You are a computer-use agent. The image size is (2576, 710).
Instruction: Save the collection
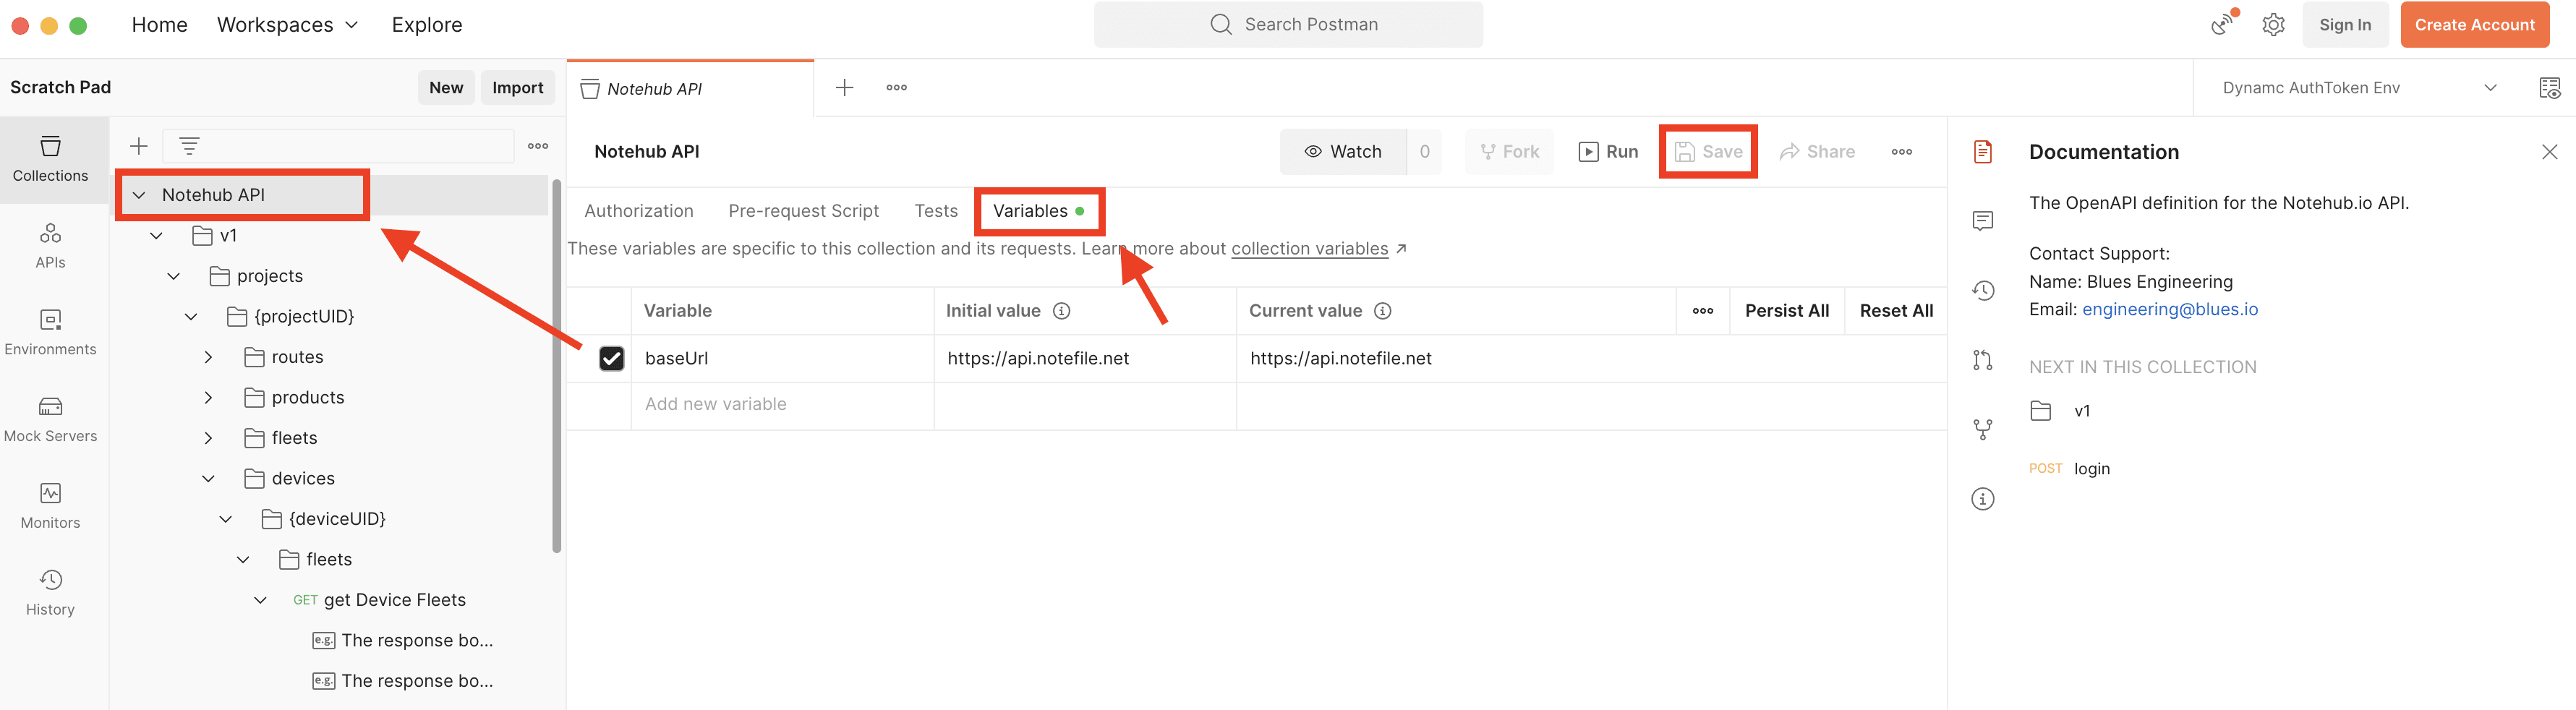[x=1708, y=152]
